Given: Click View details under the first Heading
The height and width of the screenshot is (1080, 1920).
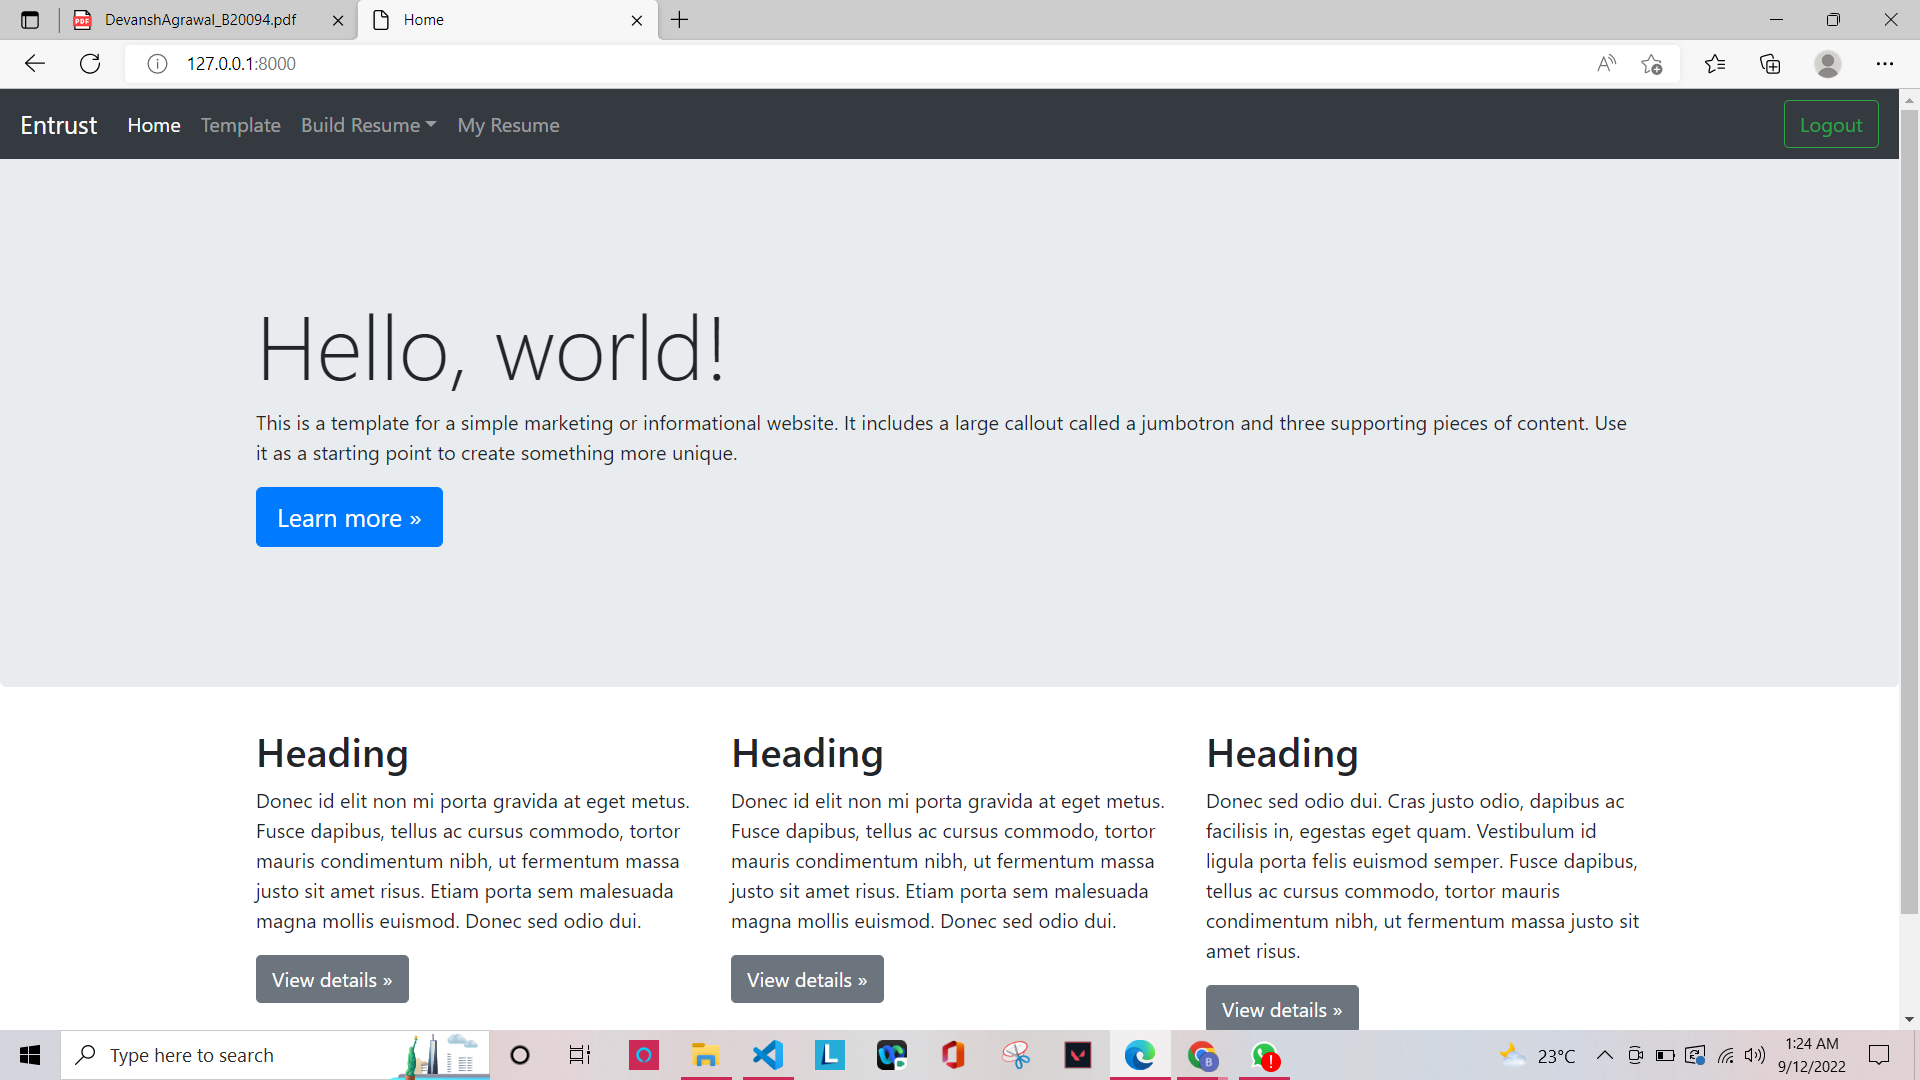Looking at the screenshot, I should click(x=332, y=979).
